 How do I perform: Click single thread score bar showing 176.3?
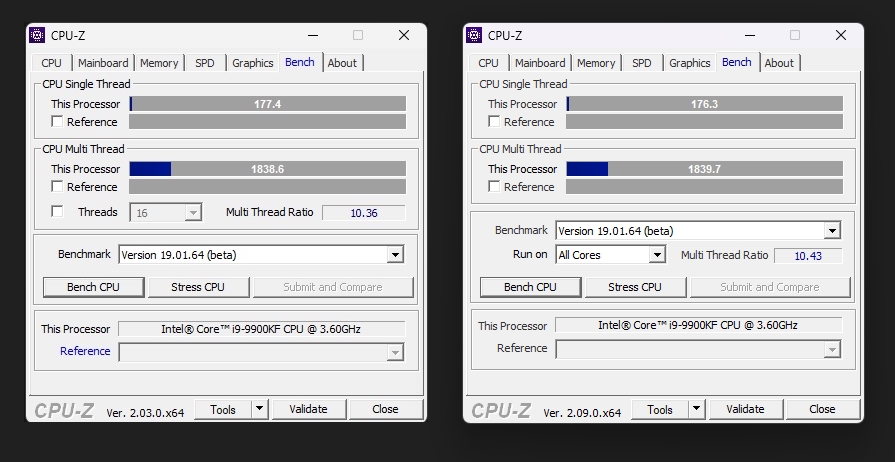[x=705, y=104]
